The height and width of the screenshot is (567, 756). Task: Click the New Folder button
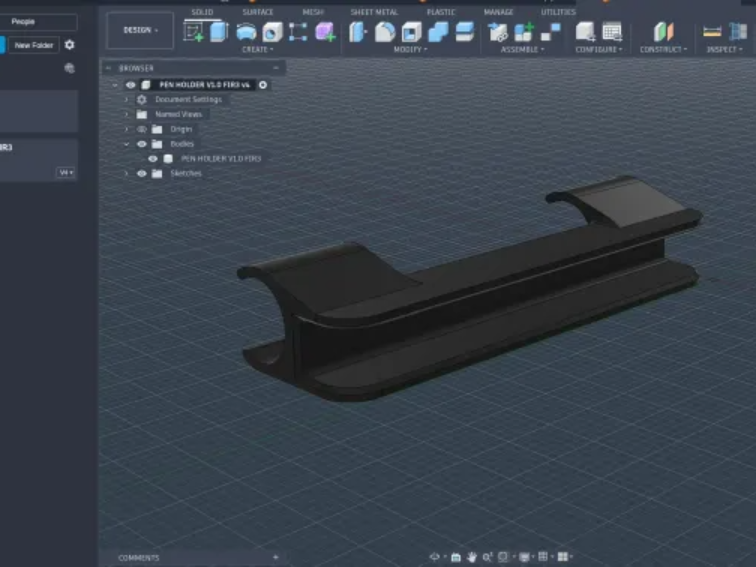tap(34, 45)
